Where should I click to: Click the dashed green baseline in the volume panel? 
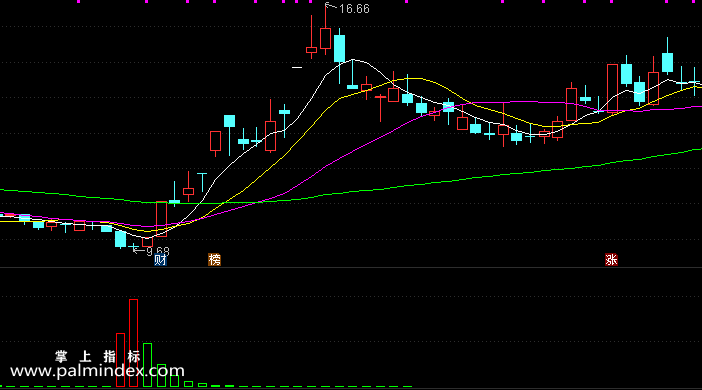pyautogui.click(x=206, y=386)
